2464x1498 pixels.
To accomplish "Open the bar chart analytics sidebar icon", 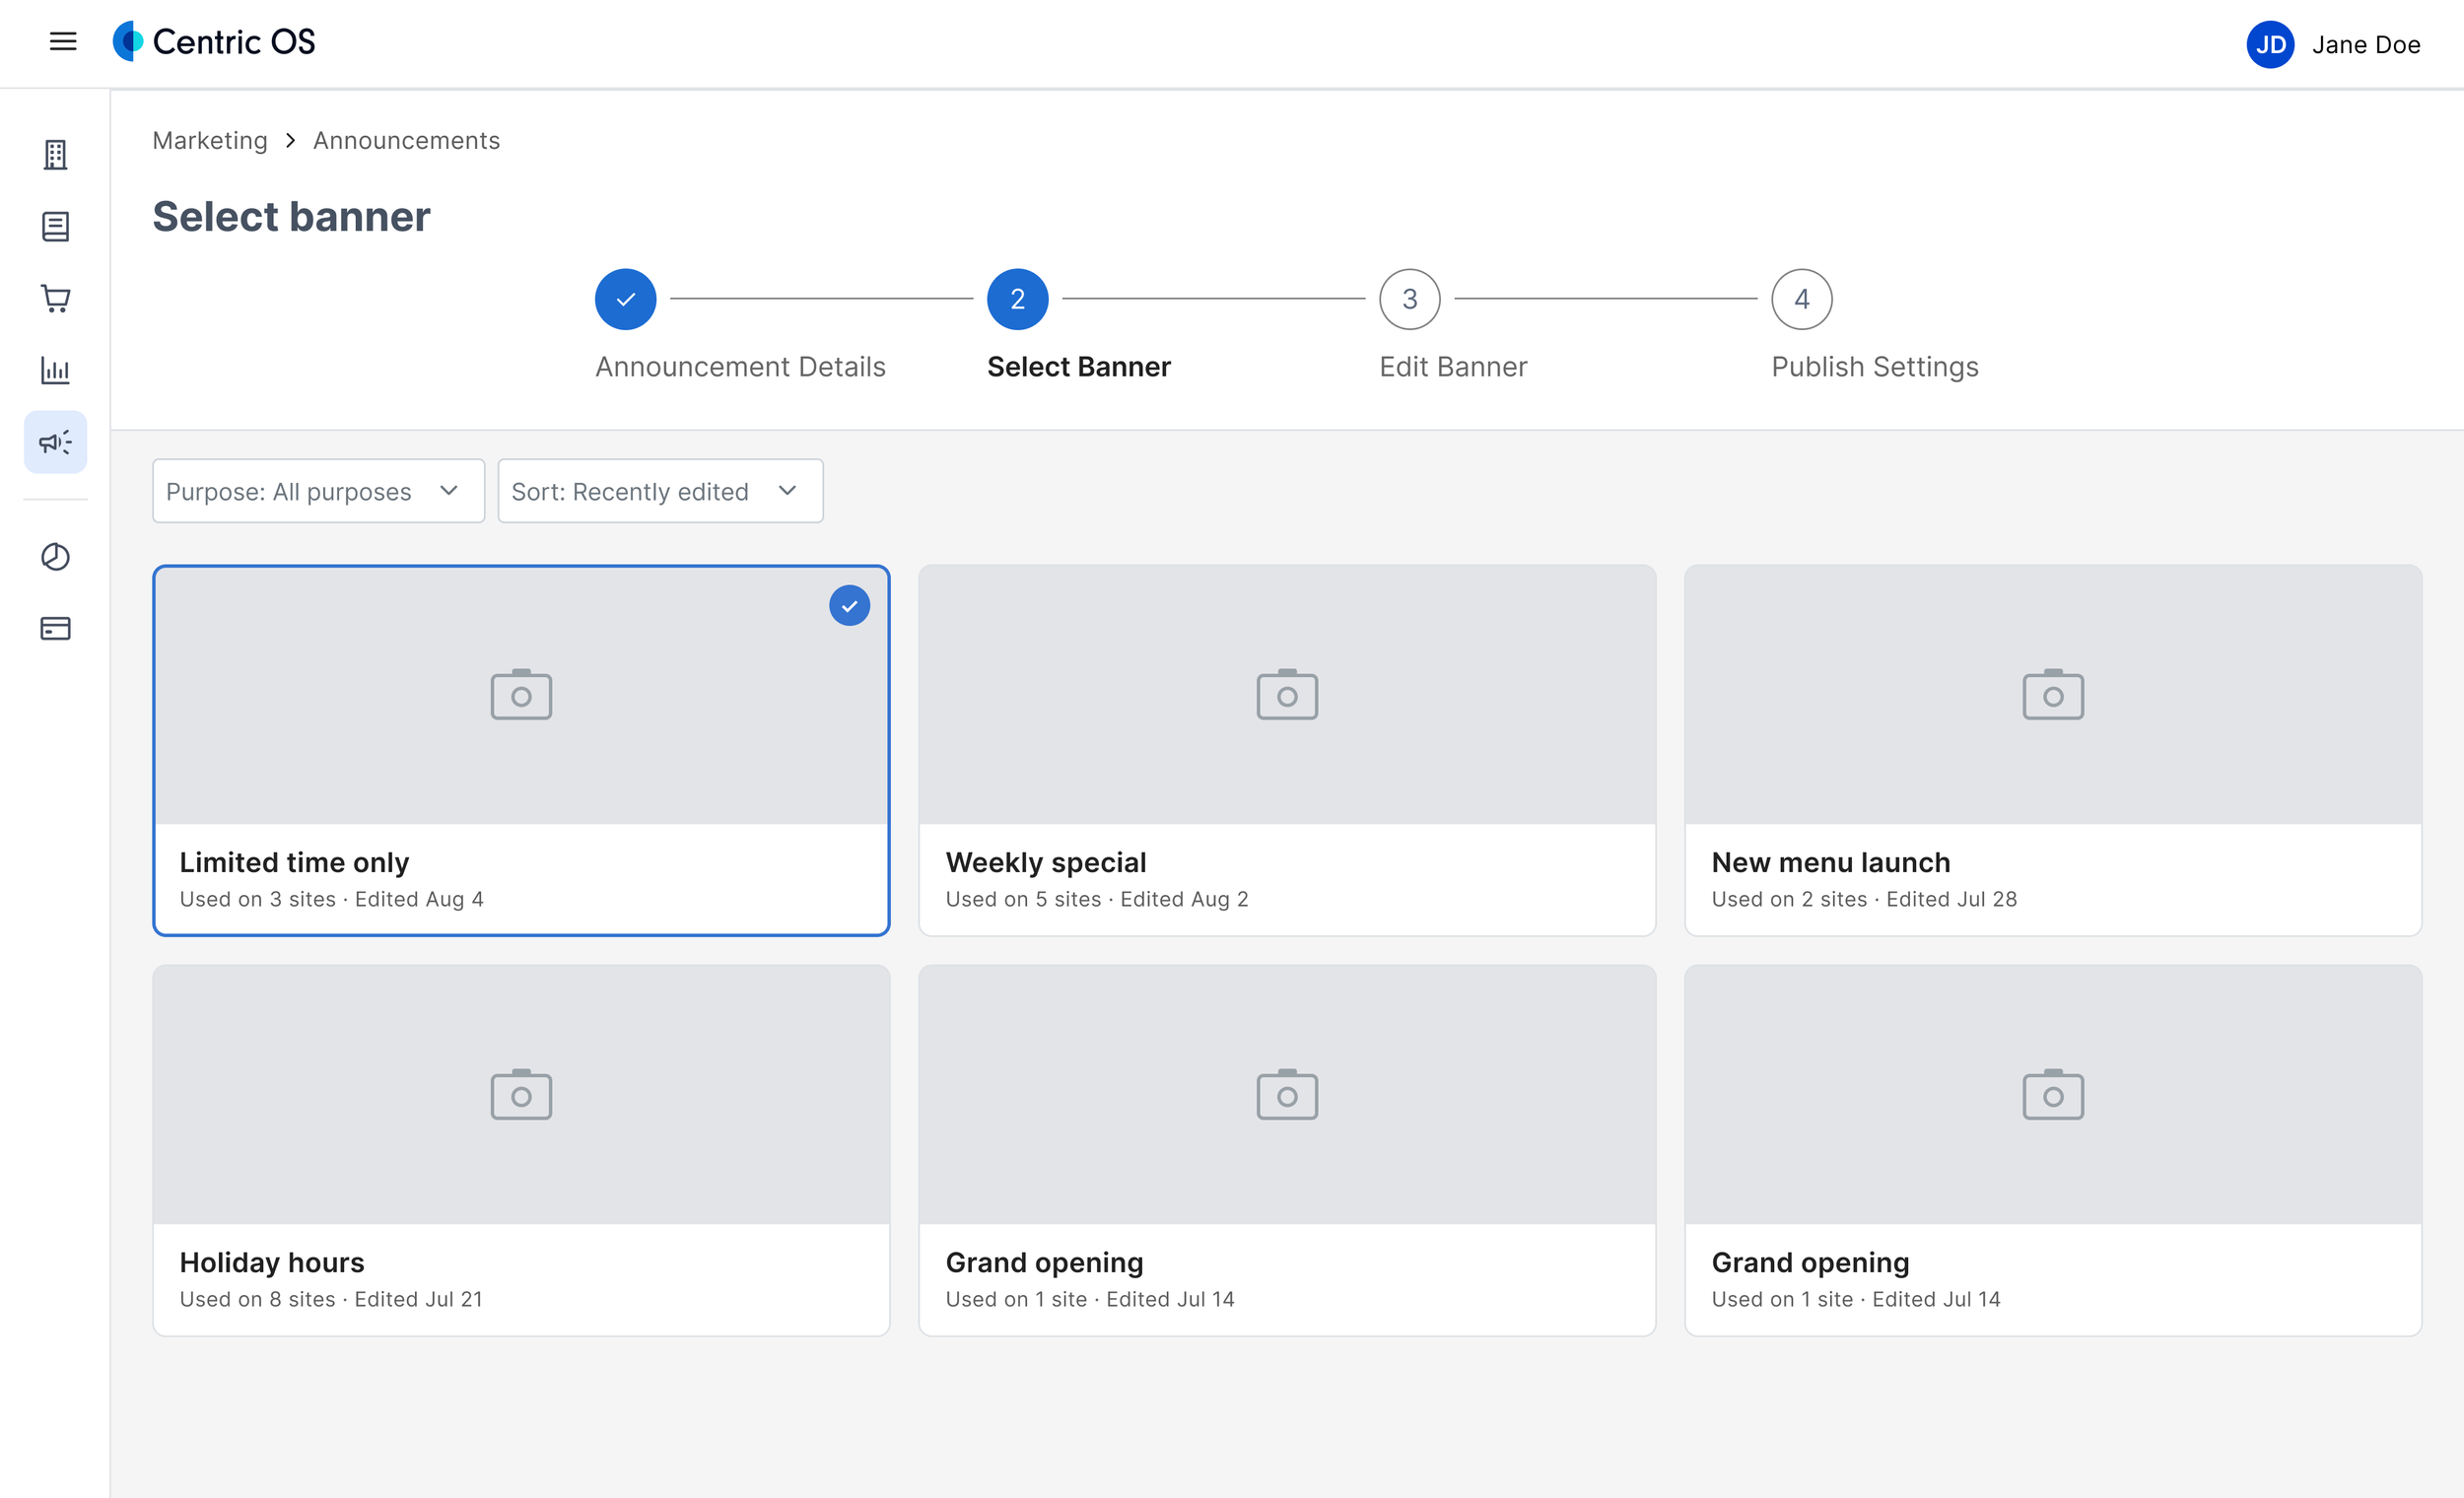I will 55,370.
